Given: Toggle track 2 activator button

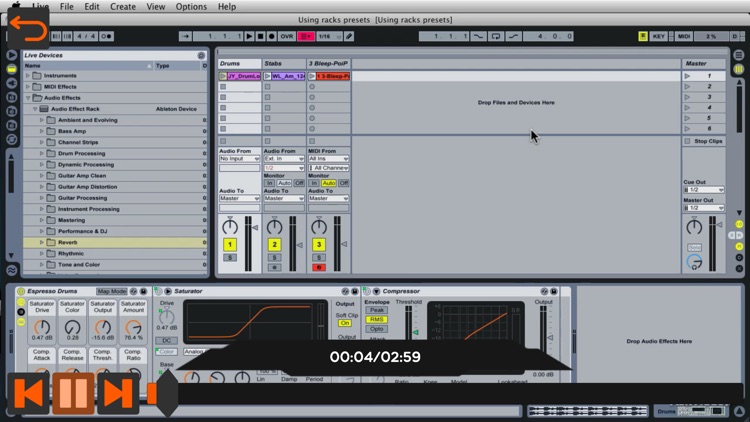Looking at the screenshot, I should click(275, 245).
